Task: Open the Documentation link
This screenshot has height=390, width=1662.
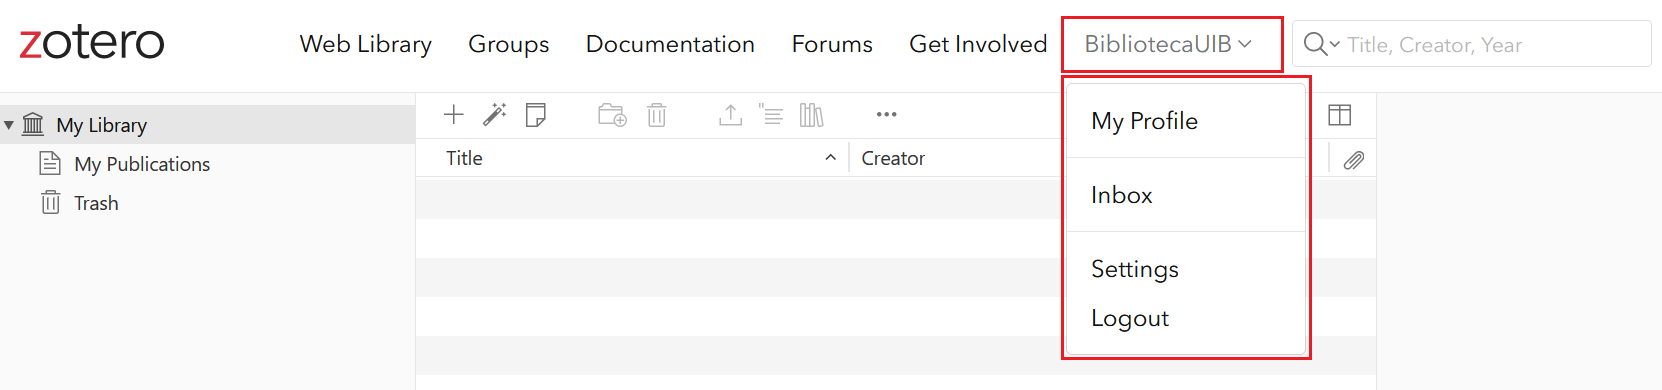Action: 670,44
